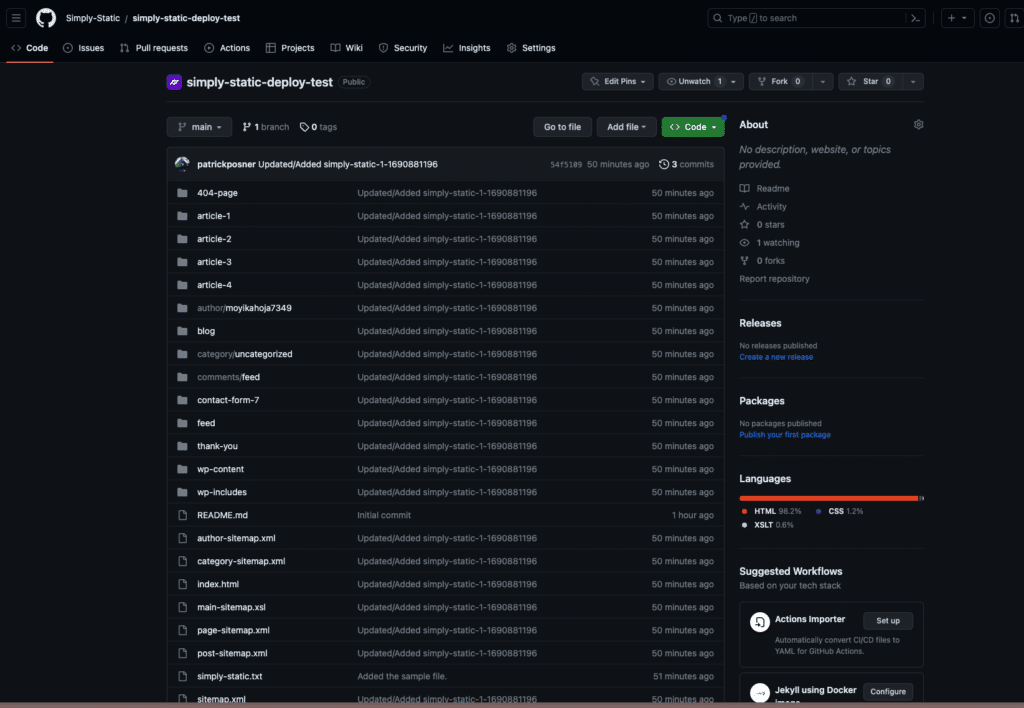Open the index.html file
Image resolution: width=1024 pixels, height=708 pixels.
click(x=217, y=584)
